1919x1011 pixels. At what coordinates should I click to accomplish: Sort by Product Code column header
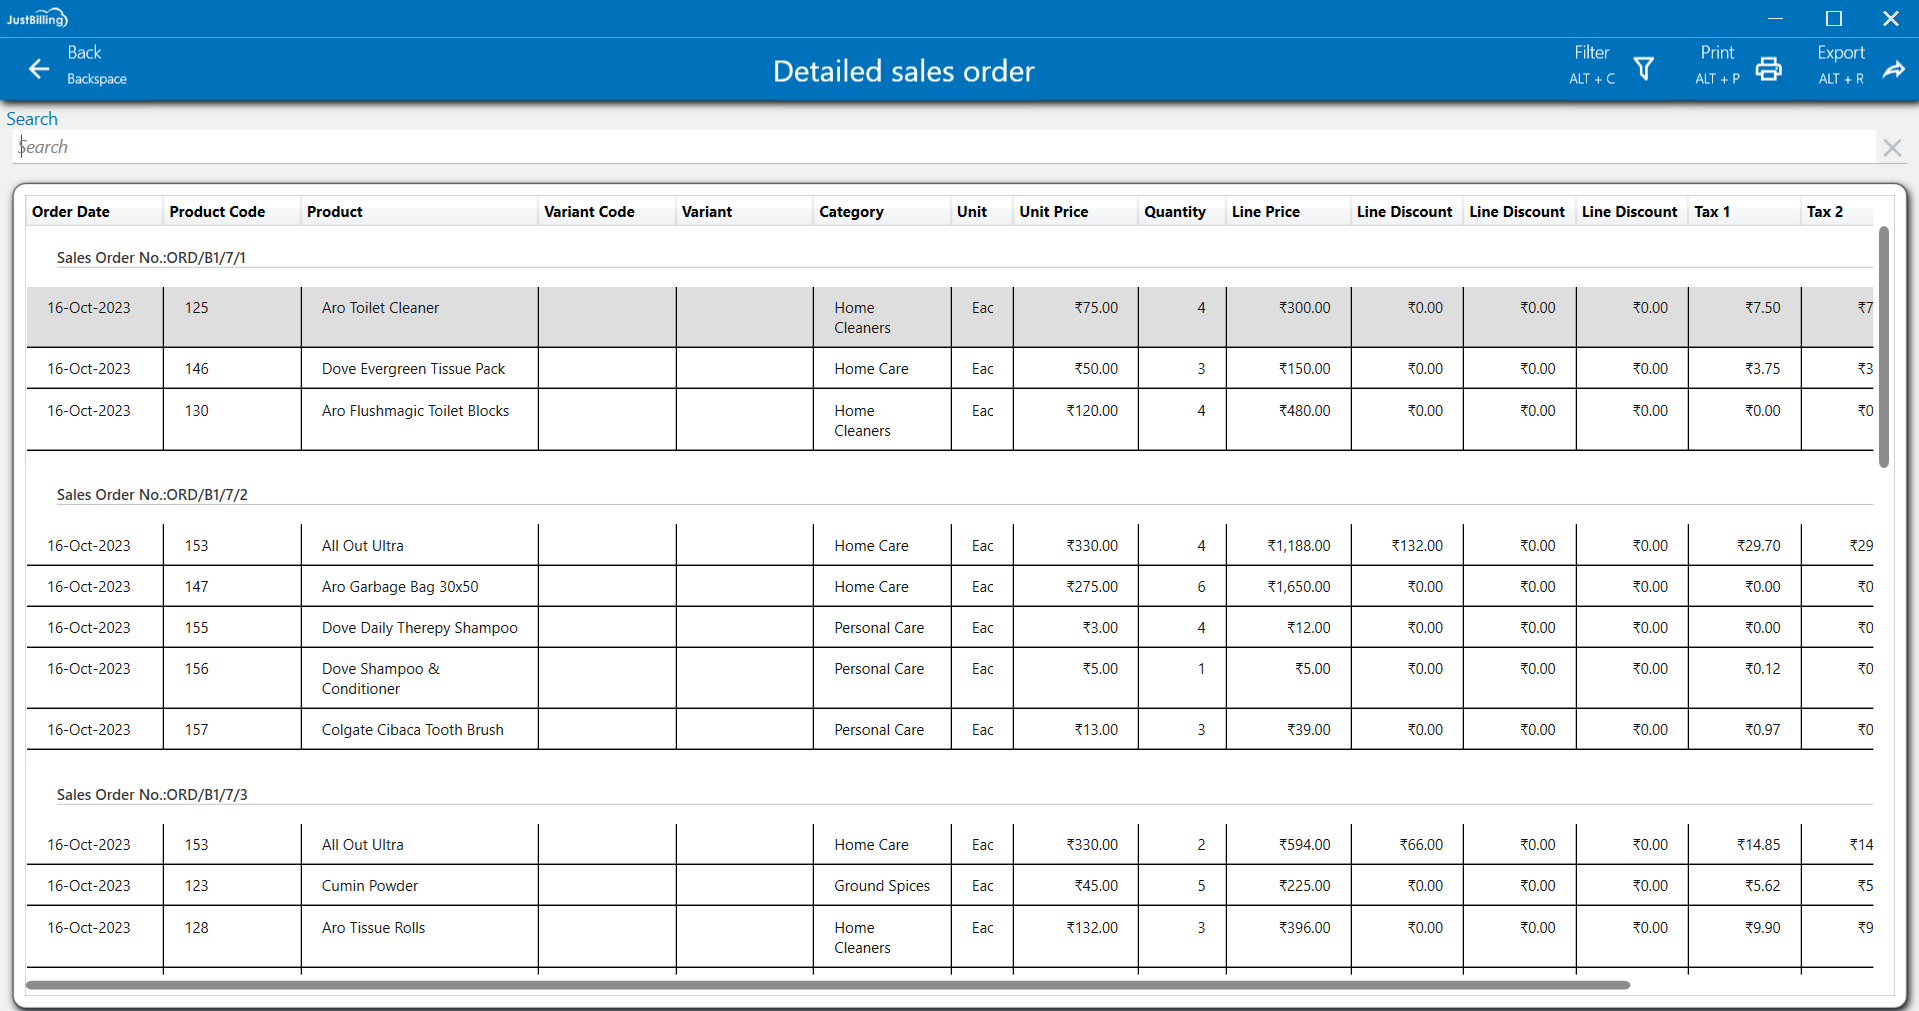(x=217, y=212)
